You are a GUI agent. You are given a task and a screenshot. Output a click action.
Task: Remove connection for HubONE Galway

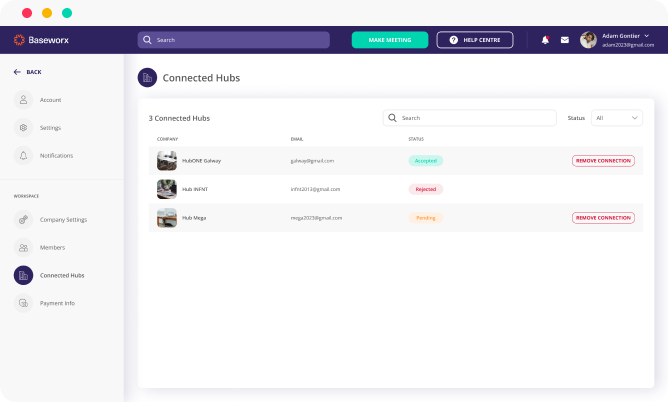(x=603, y=161)
